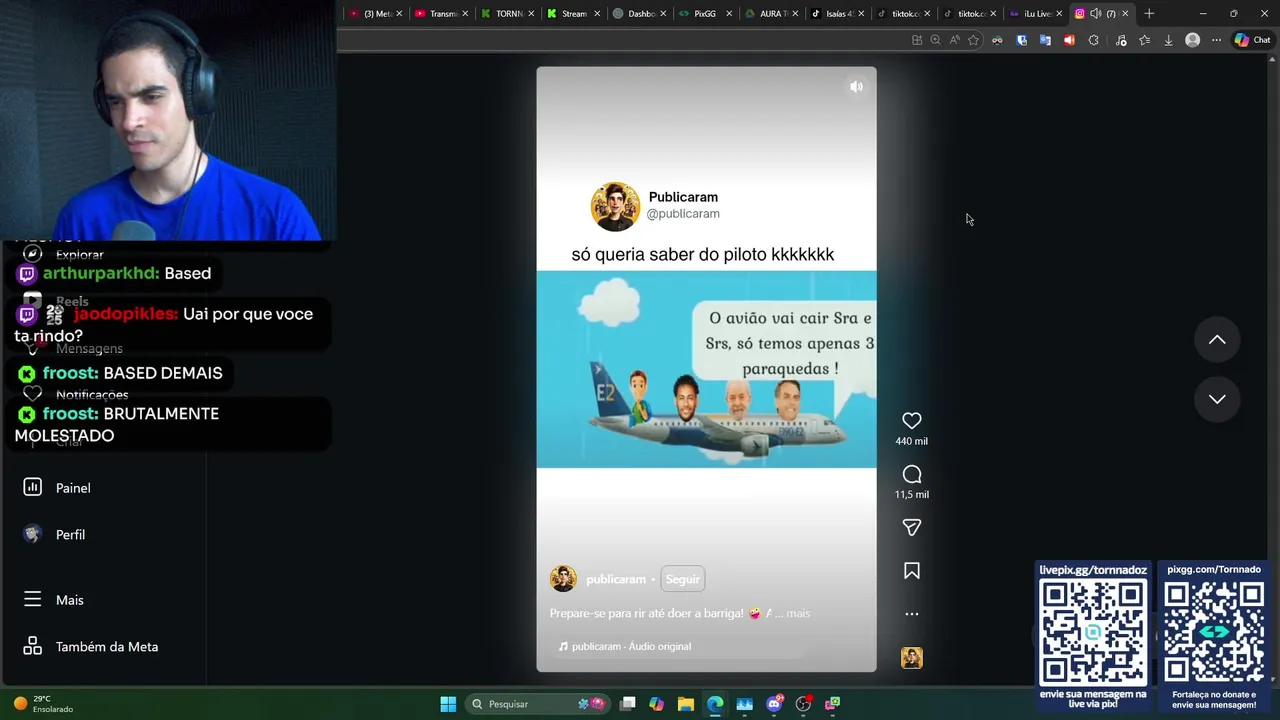Open Microsoft Edge on the taskbar
Screen dimensions: 1280x720
pos(715,704)
